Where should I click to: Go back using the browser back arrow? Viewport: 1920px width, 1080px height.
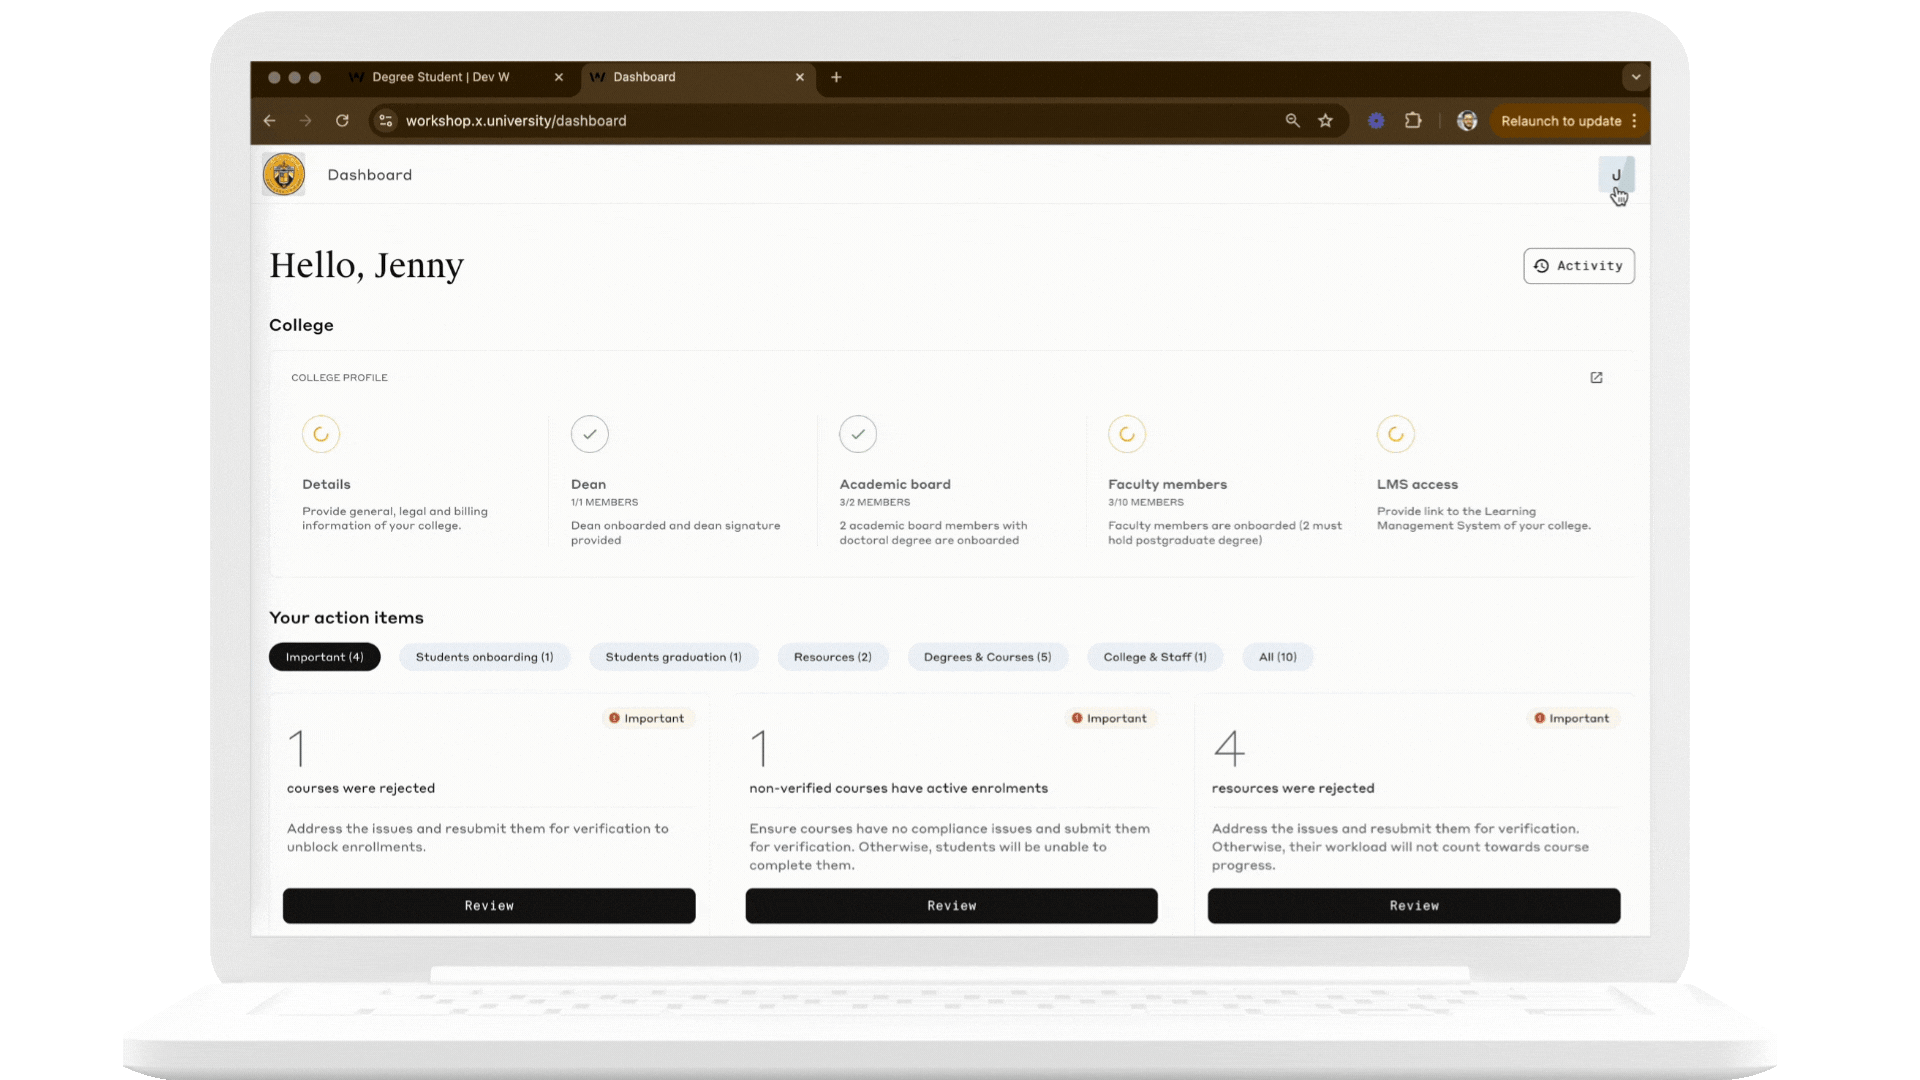click(270, 121)
